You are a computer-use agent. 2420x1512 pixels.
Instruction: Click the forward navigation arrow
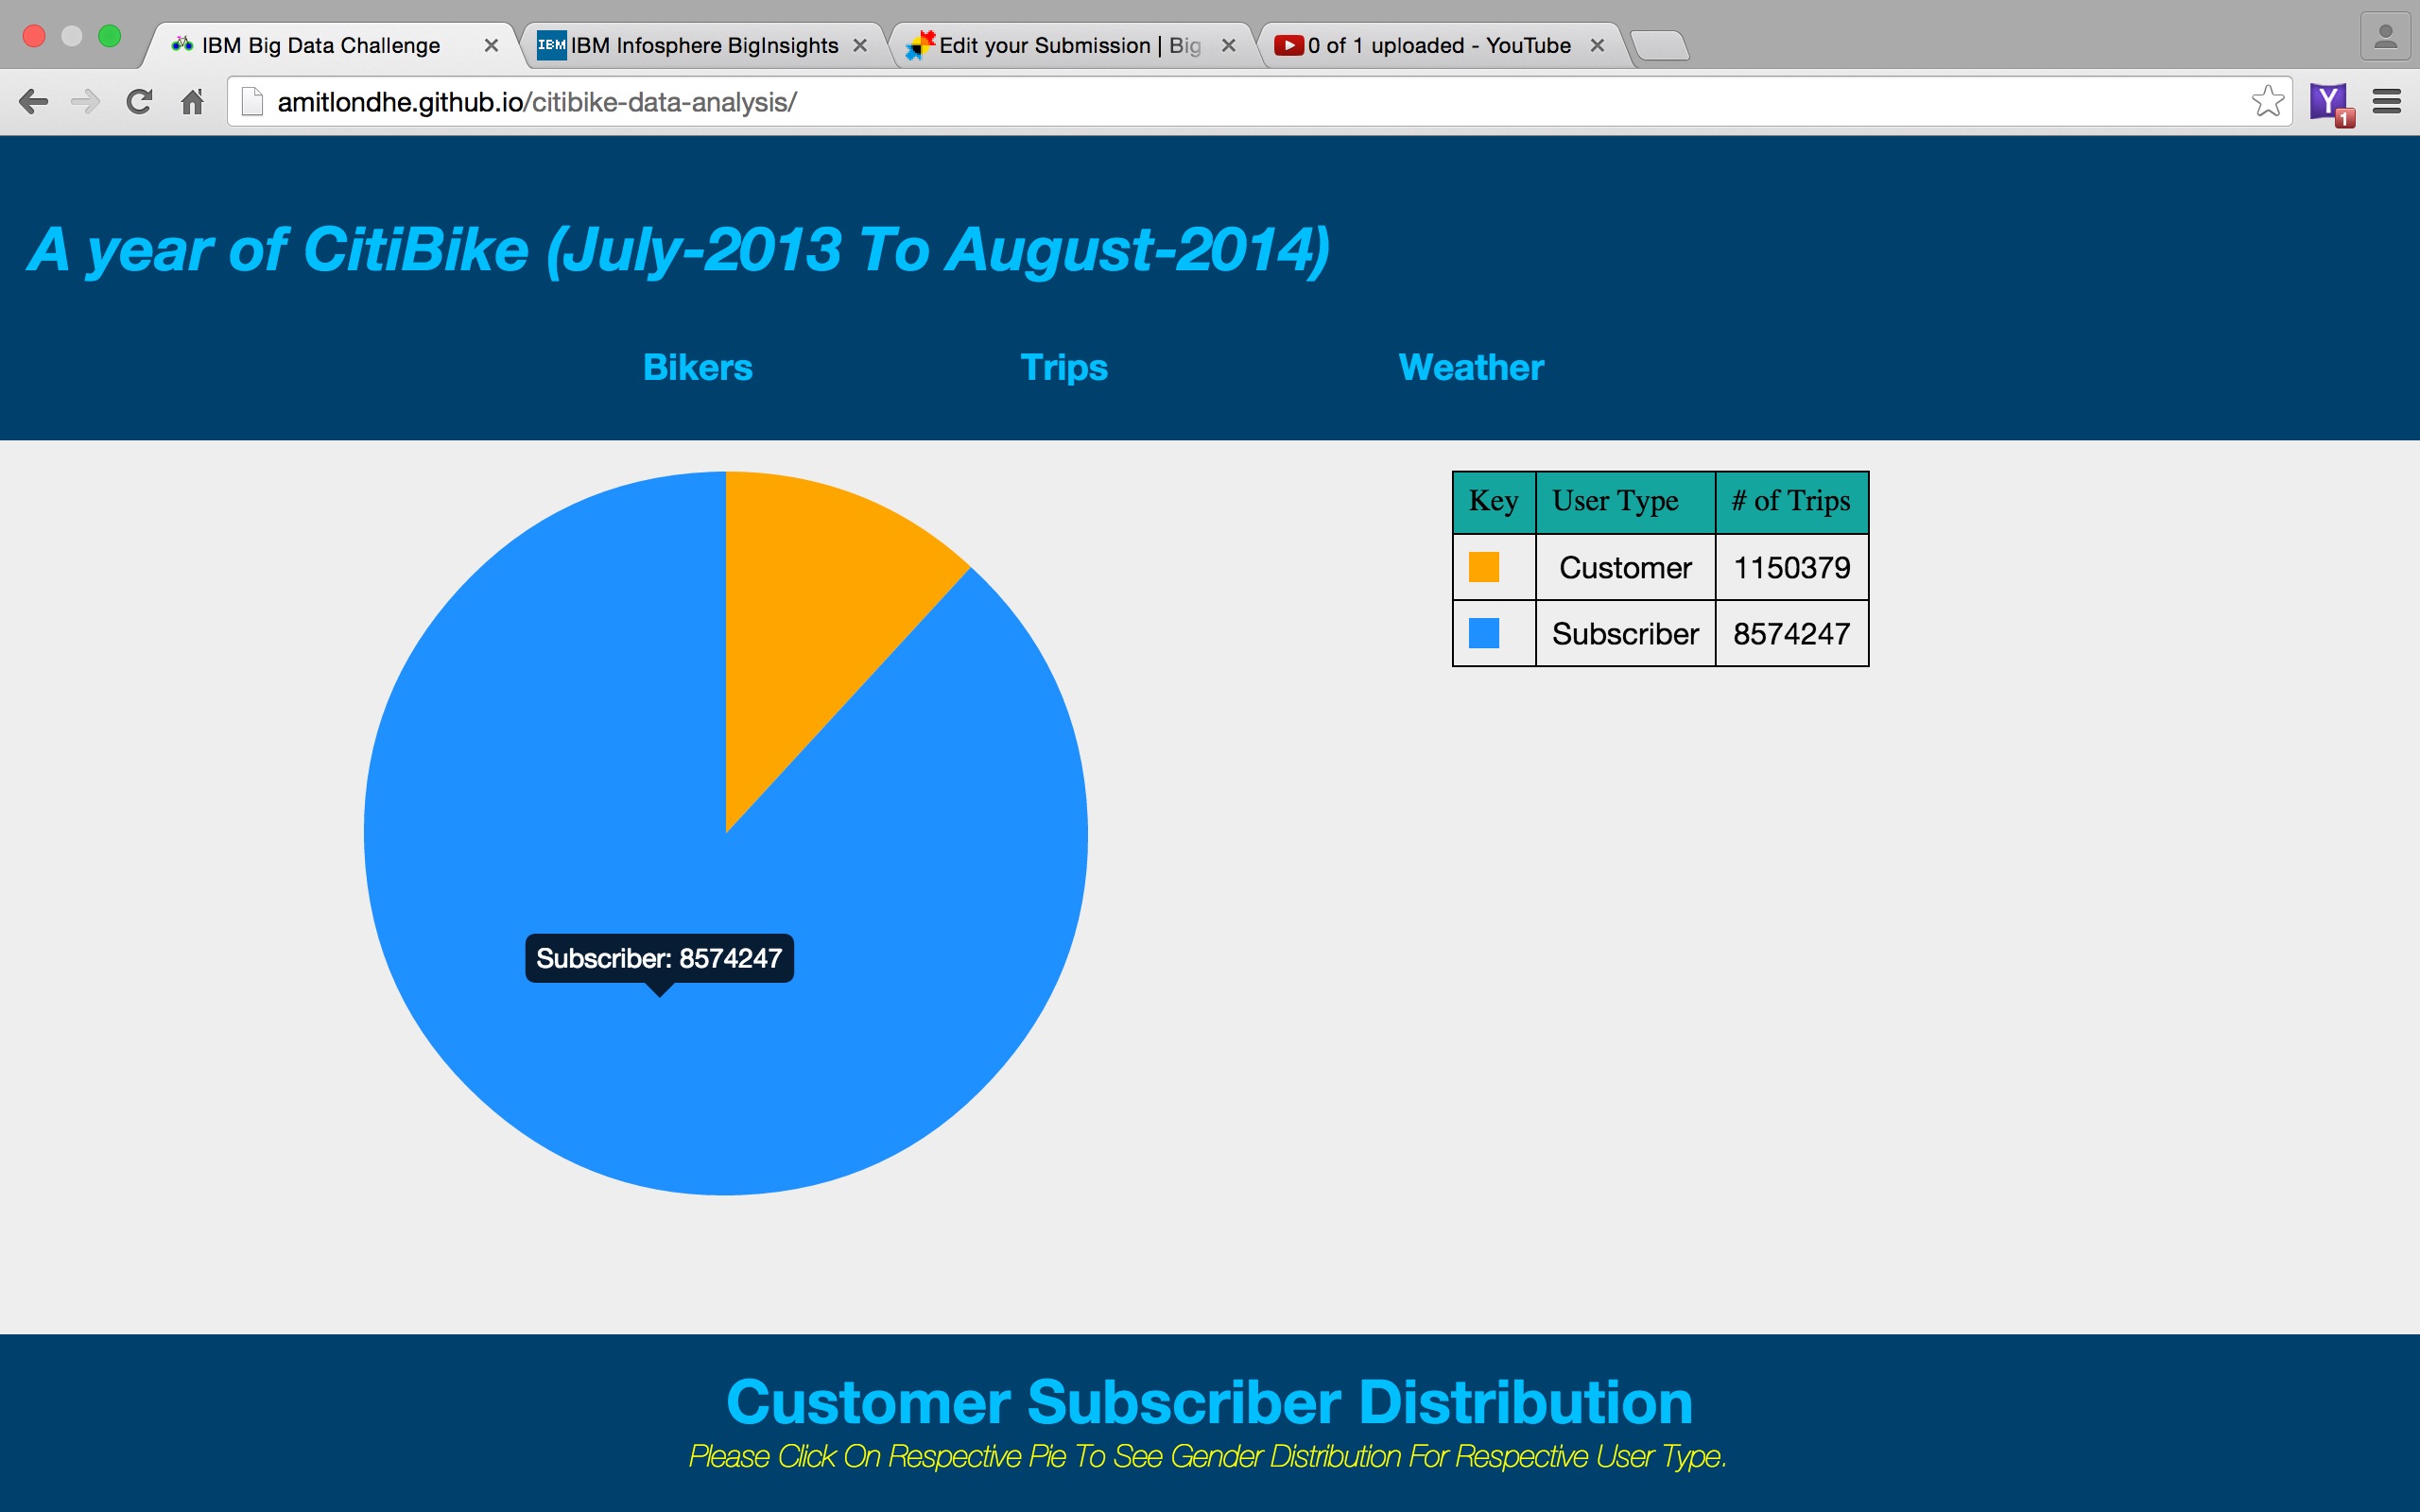click(x=86, y=102)
